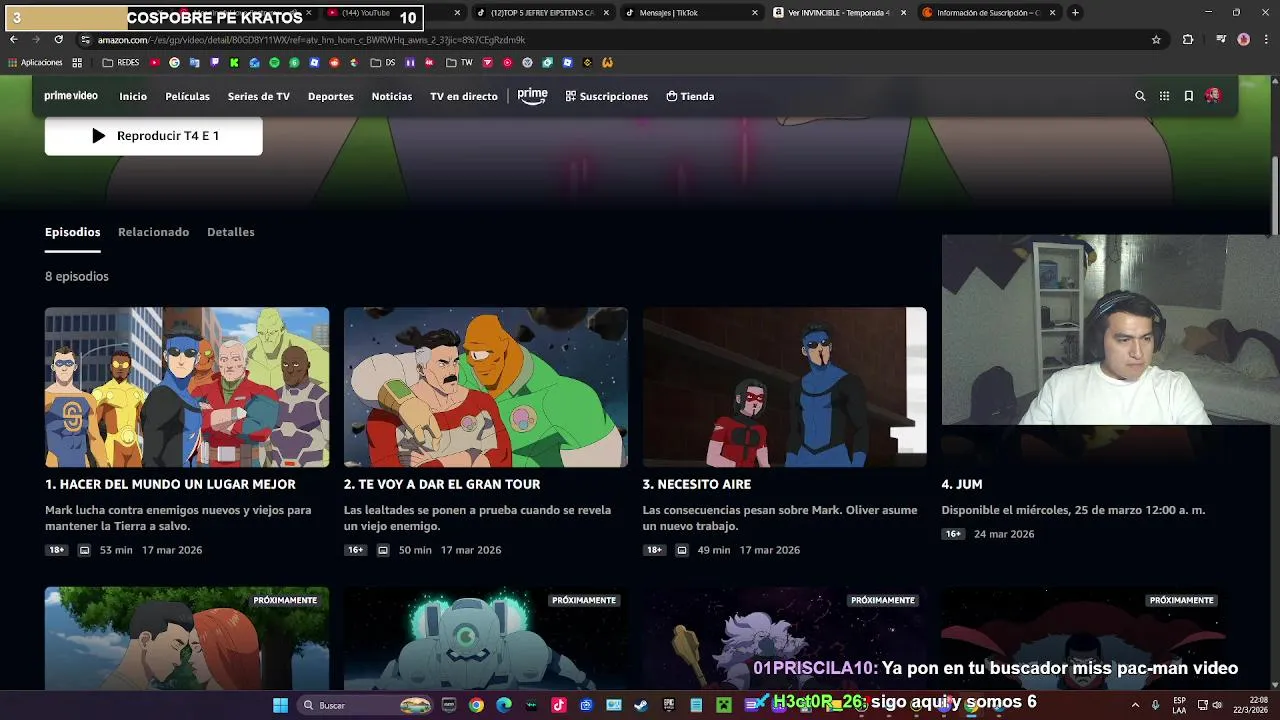The image size is (1280, 720).
Task: Close the Ver INVINCIBLE tab
Action: (x=904, y=13)
